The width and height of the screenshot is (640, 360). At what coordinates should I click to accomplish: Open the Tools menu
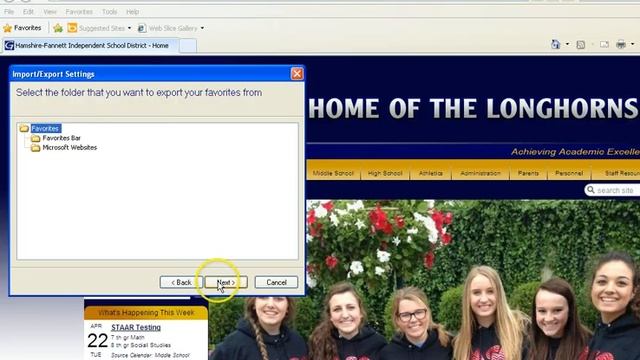[109, 12]
